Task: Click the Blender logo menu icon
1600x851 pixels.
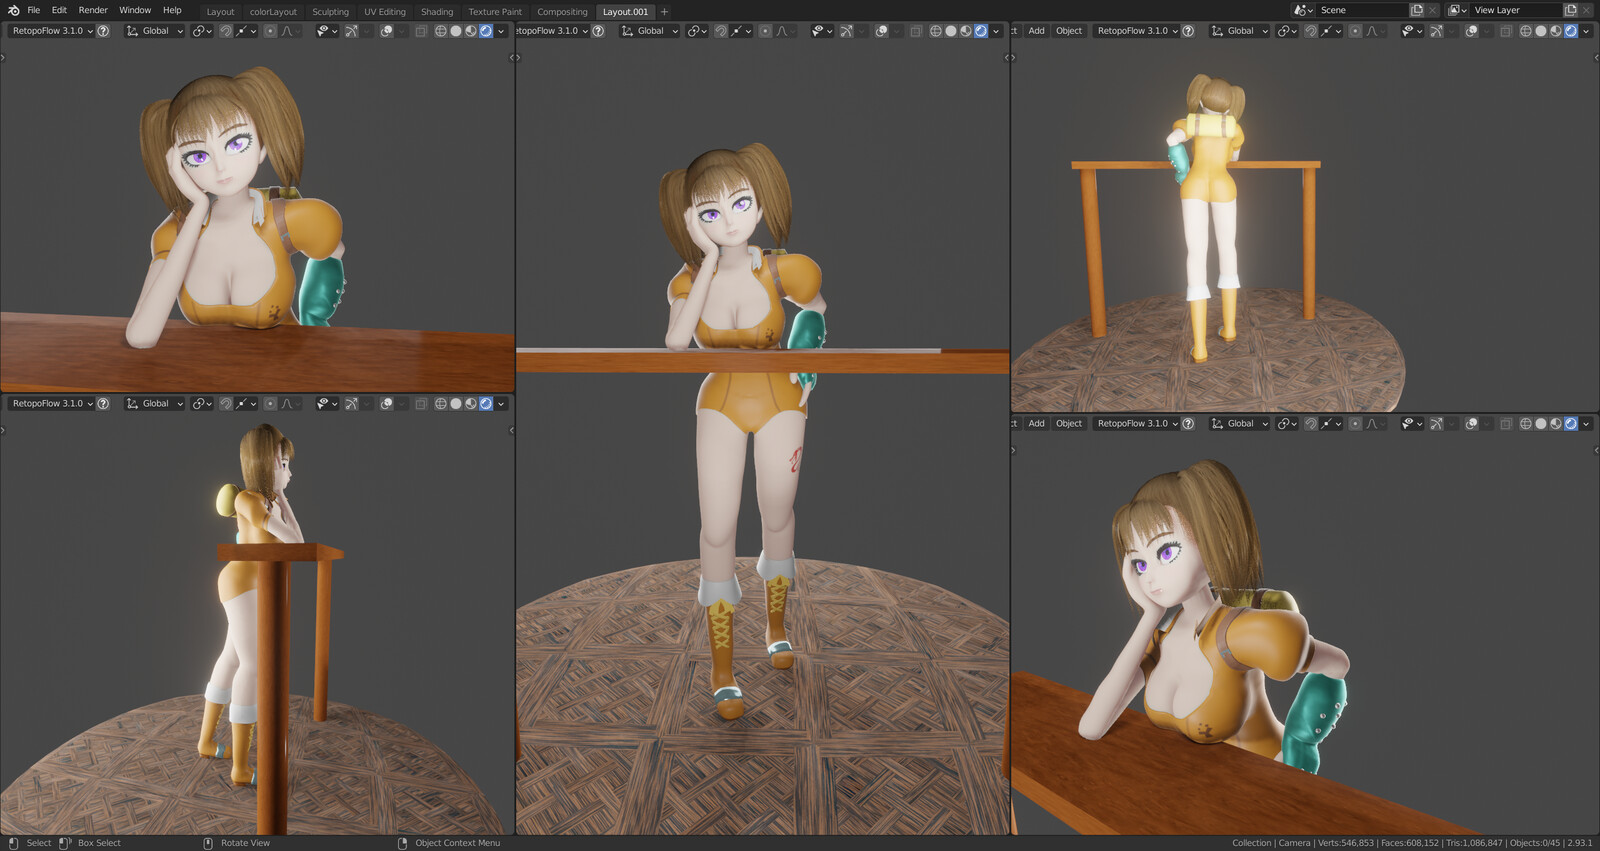Action: [x=13, y=10]
